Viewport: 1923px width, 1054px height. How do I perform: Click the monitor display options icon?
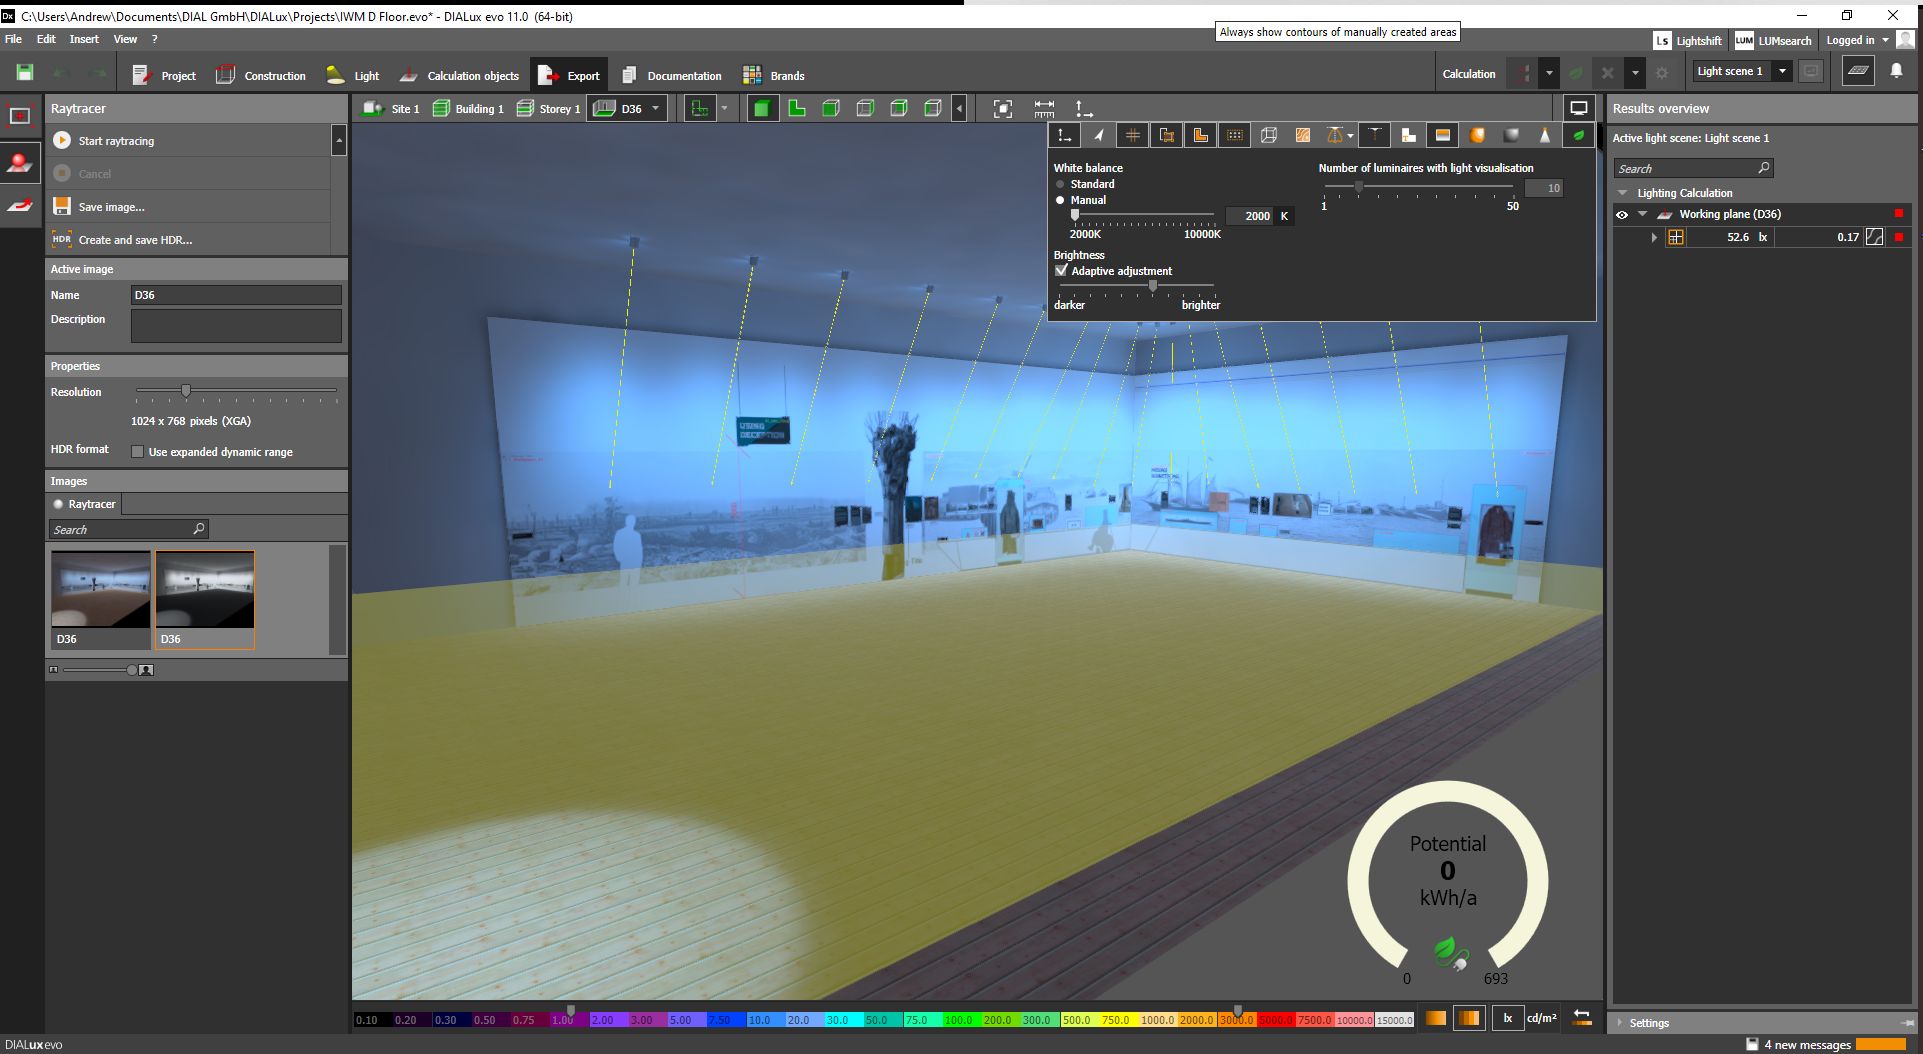click(1578, 108)
